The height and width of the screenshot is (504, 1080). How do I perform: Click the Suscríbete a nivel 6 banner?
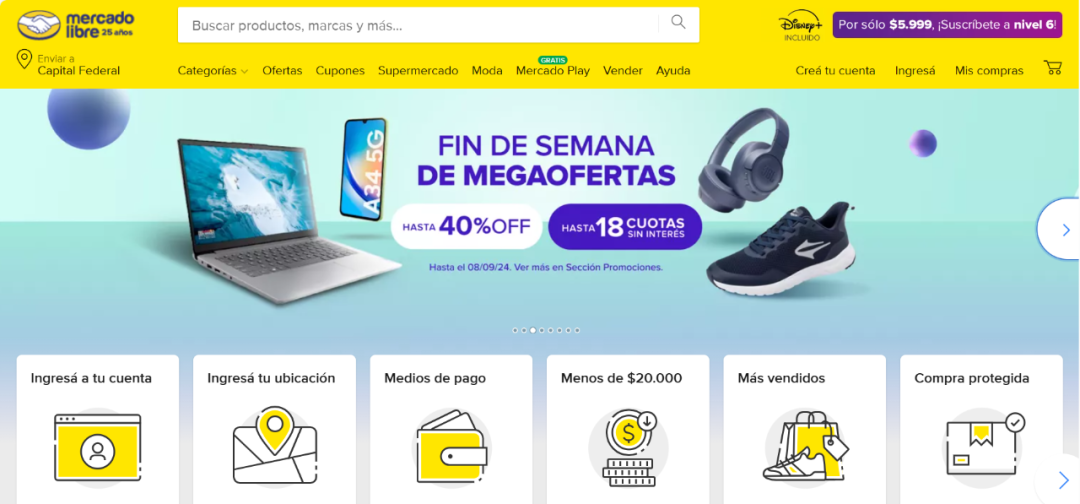click(x=947, y=25)
